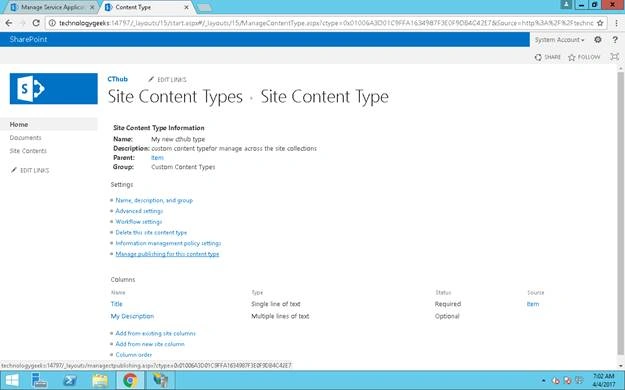Go back with the browser arrow
This screenshot has height=390, width=625.
[x=9, y=23]
